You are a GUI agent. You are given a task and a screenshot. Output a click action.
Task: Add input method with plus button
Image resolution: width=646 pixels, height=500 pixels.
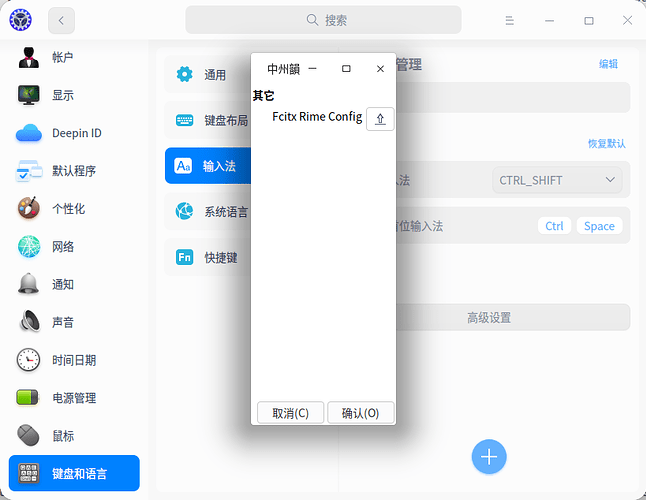click(489, 457)
